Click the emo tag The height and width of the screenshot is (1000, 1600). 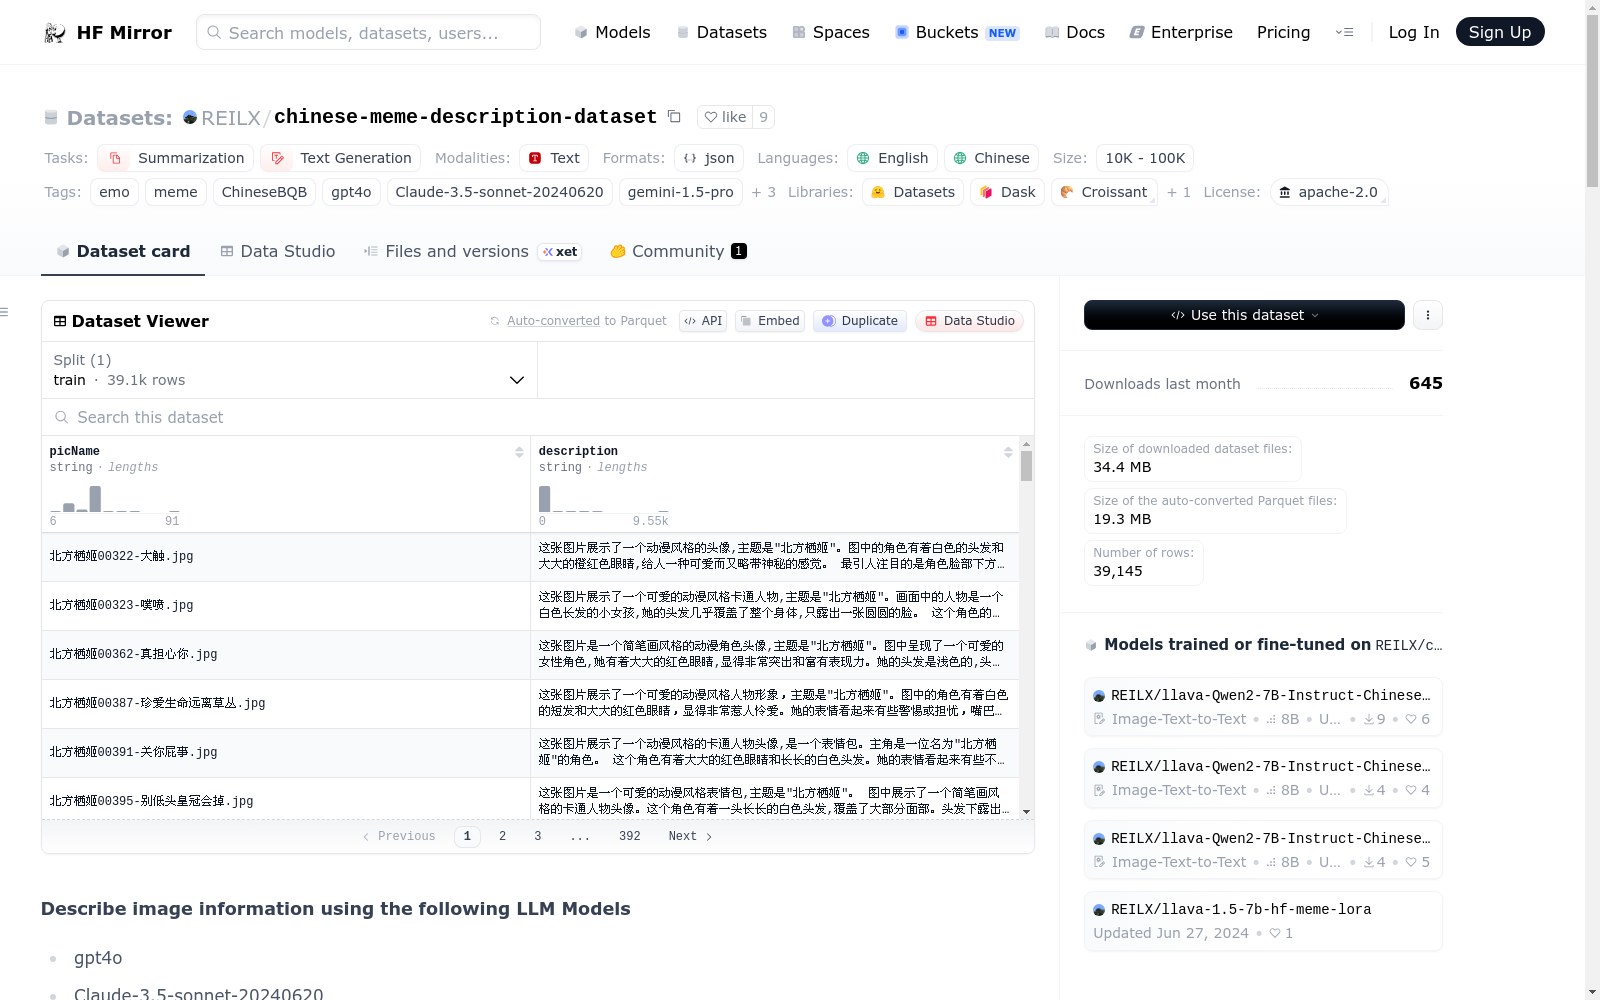pyautogui.click(x=114, y=192)
